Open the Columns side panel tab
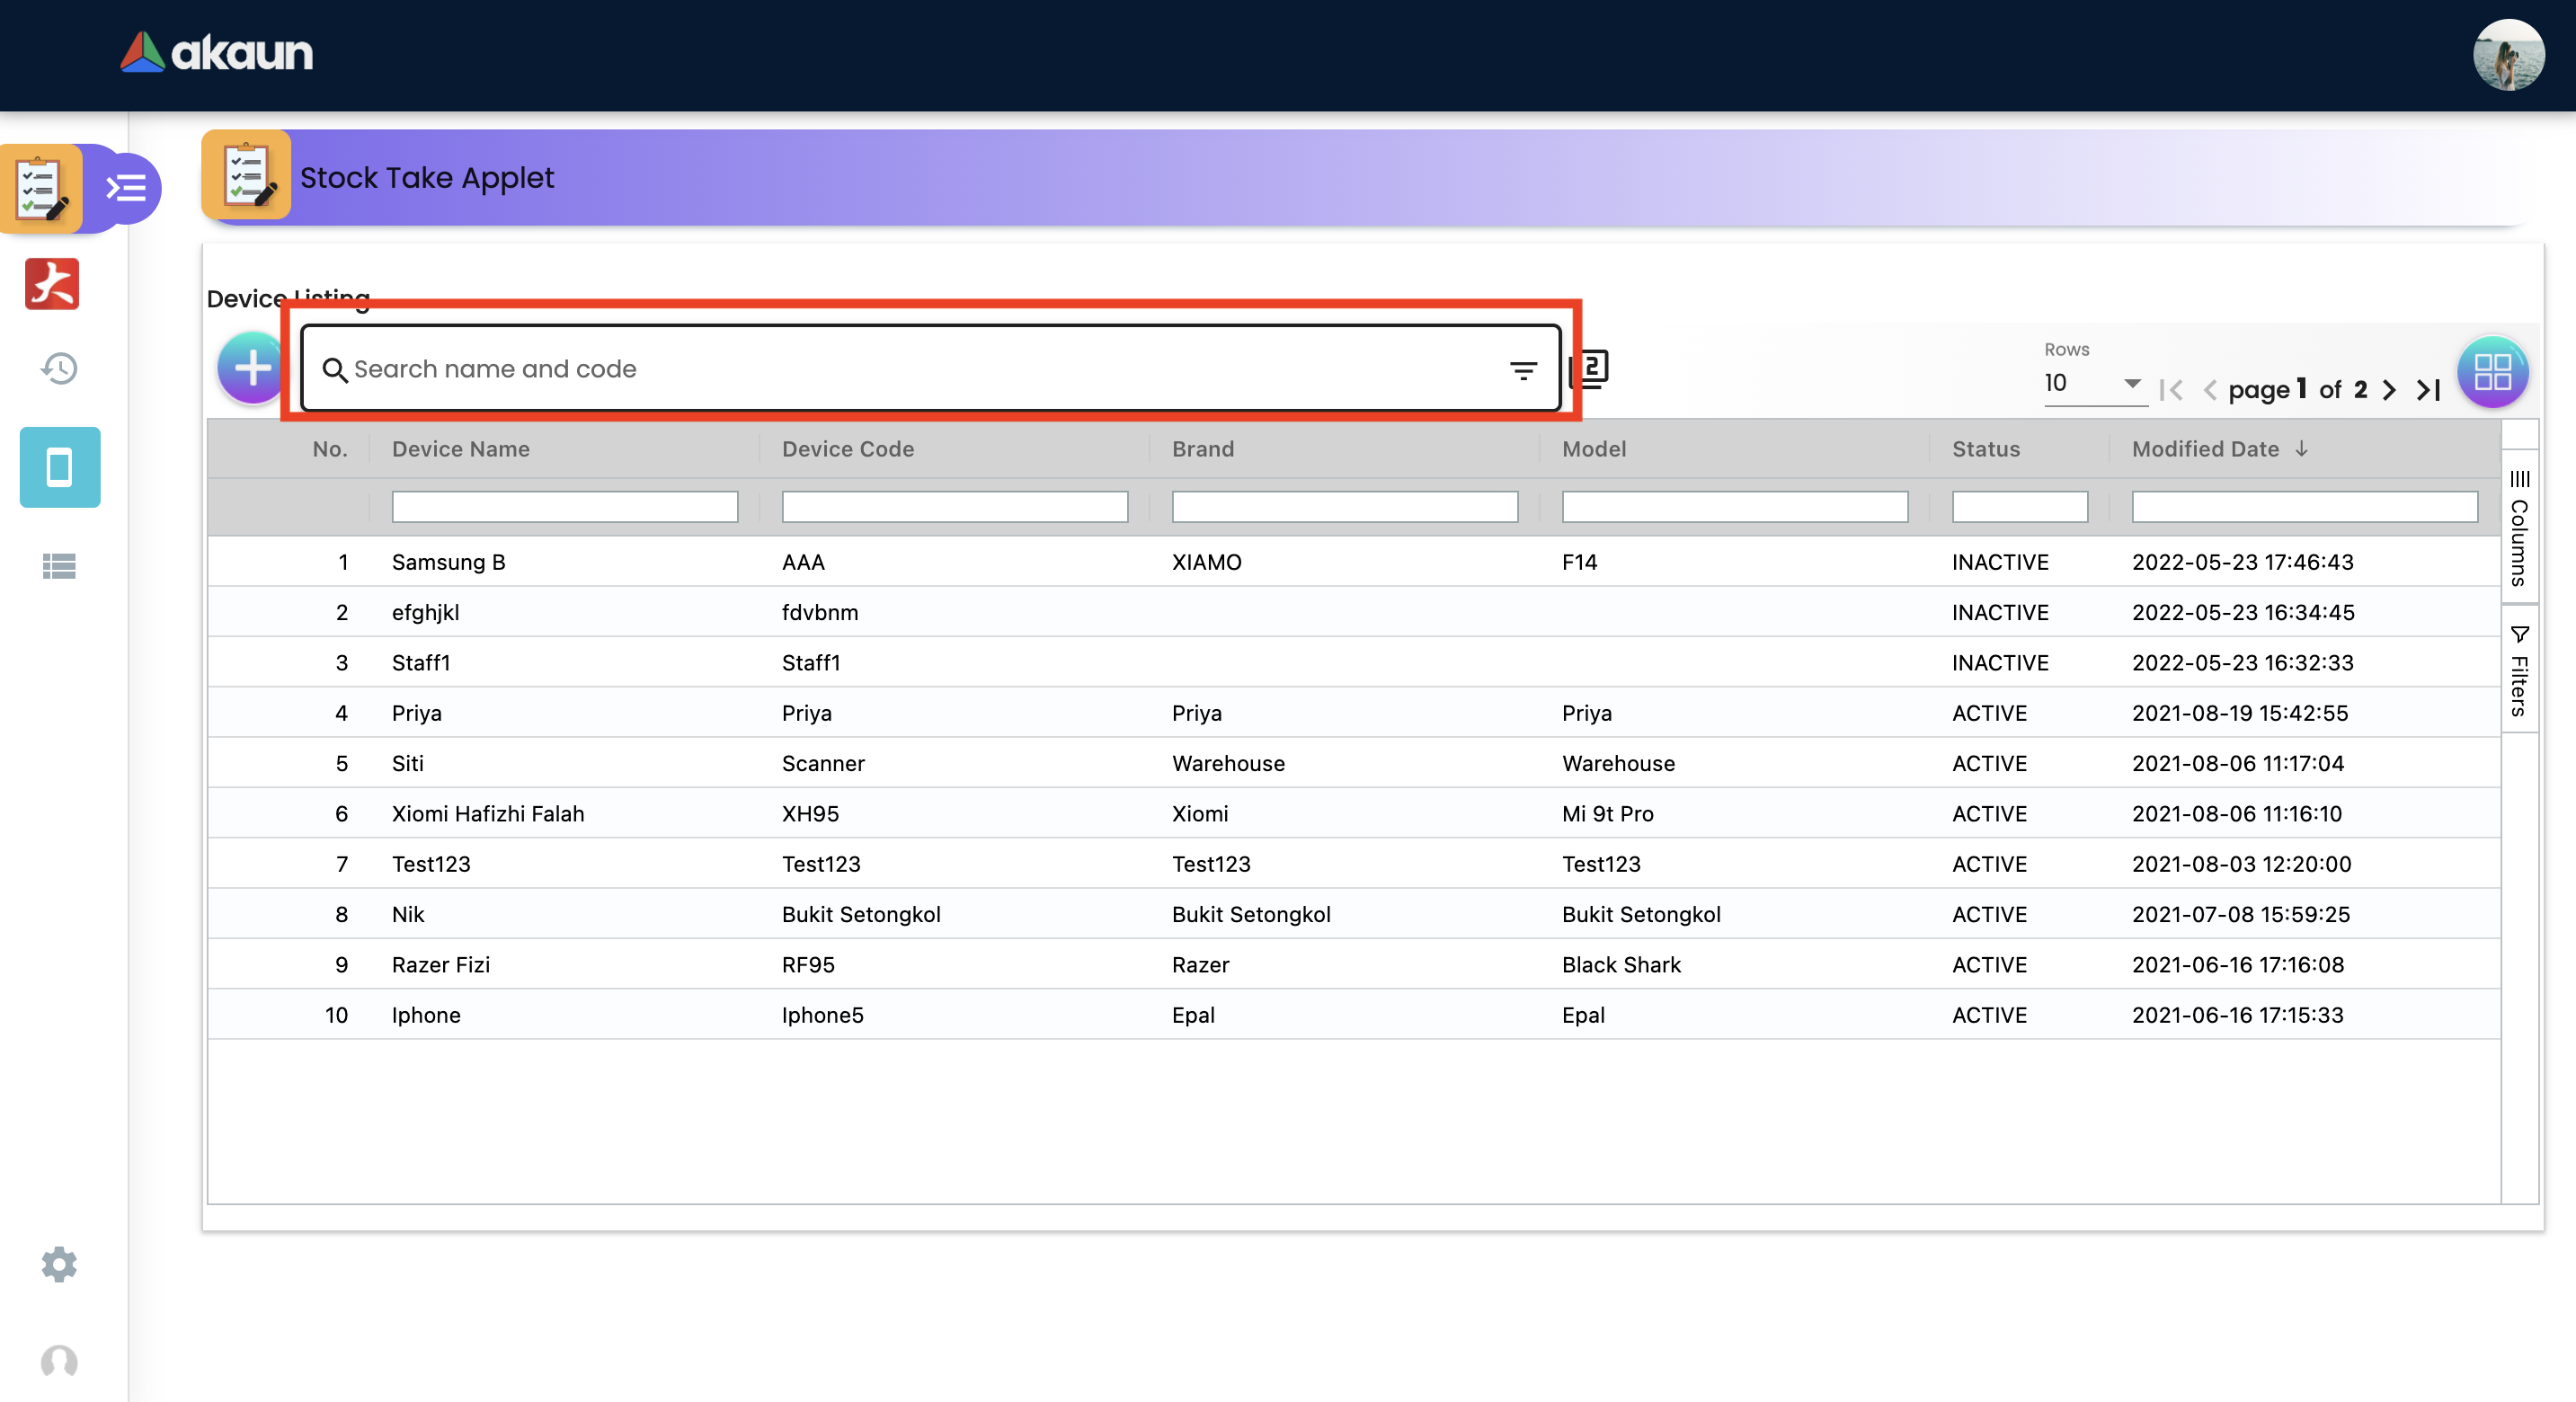The image size is (2576, 1402). pyautogui.click(x=2518, y=529)
